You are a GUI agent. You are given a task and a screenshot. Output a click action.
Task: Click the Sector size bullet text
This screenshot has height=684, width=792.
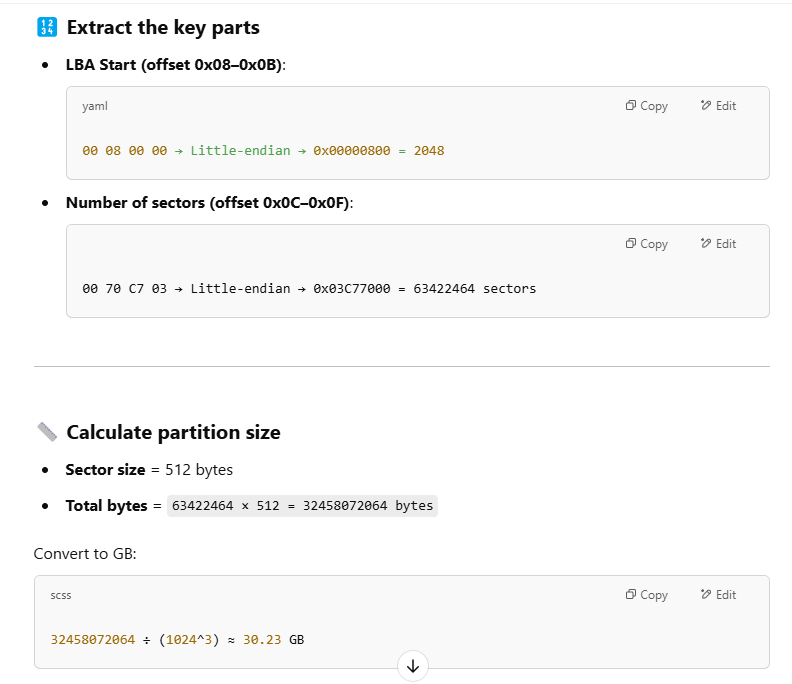149,469
